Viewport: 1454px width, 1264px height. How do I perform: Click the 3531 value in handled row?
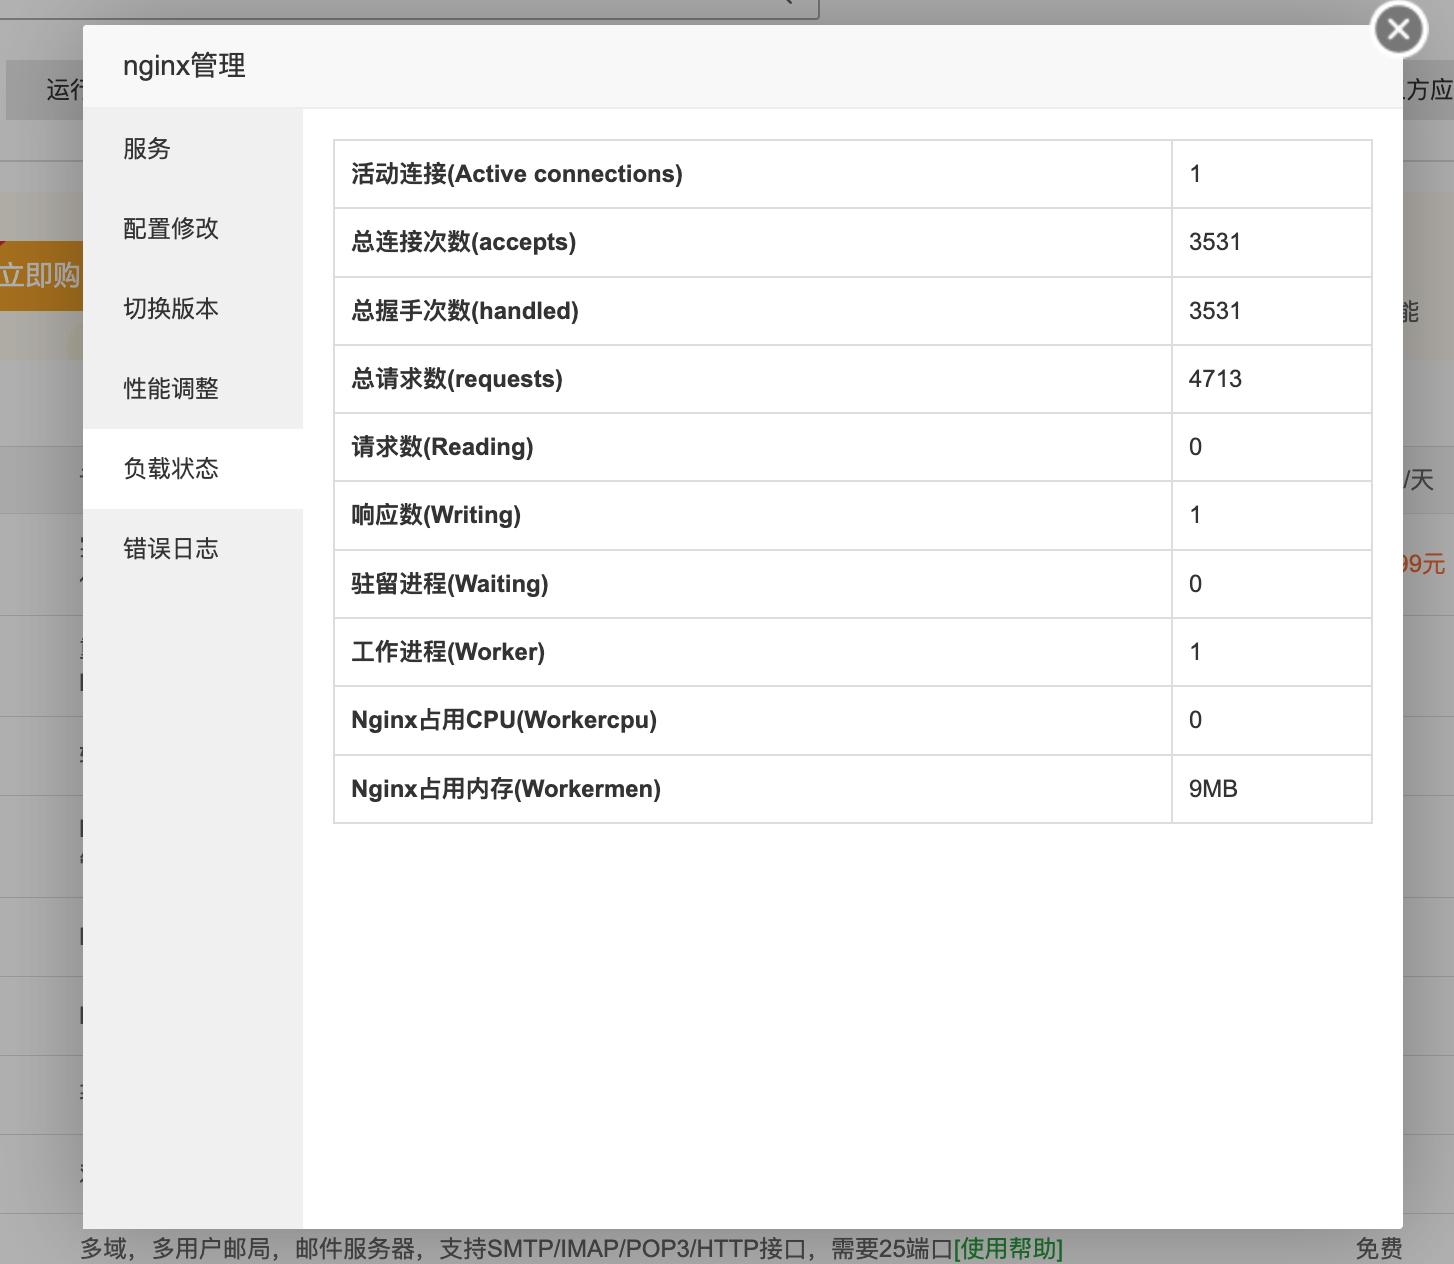point(1215,311)
